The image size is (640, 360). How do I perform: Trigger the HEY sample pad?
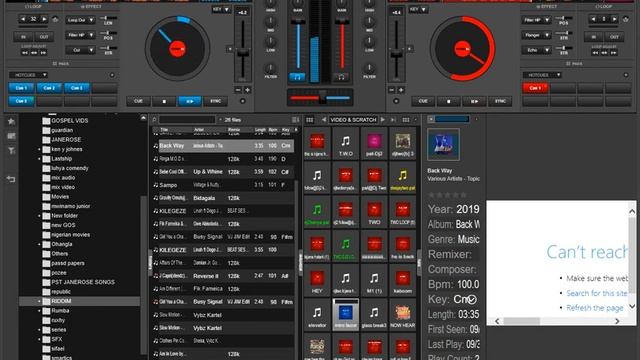coord(317,281)
